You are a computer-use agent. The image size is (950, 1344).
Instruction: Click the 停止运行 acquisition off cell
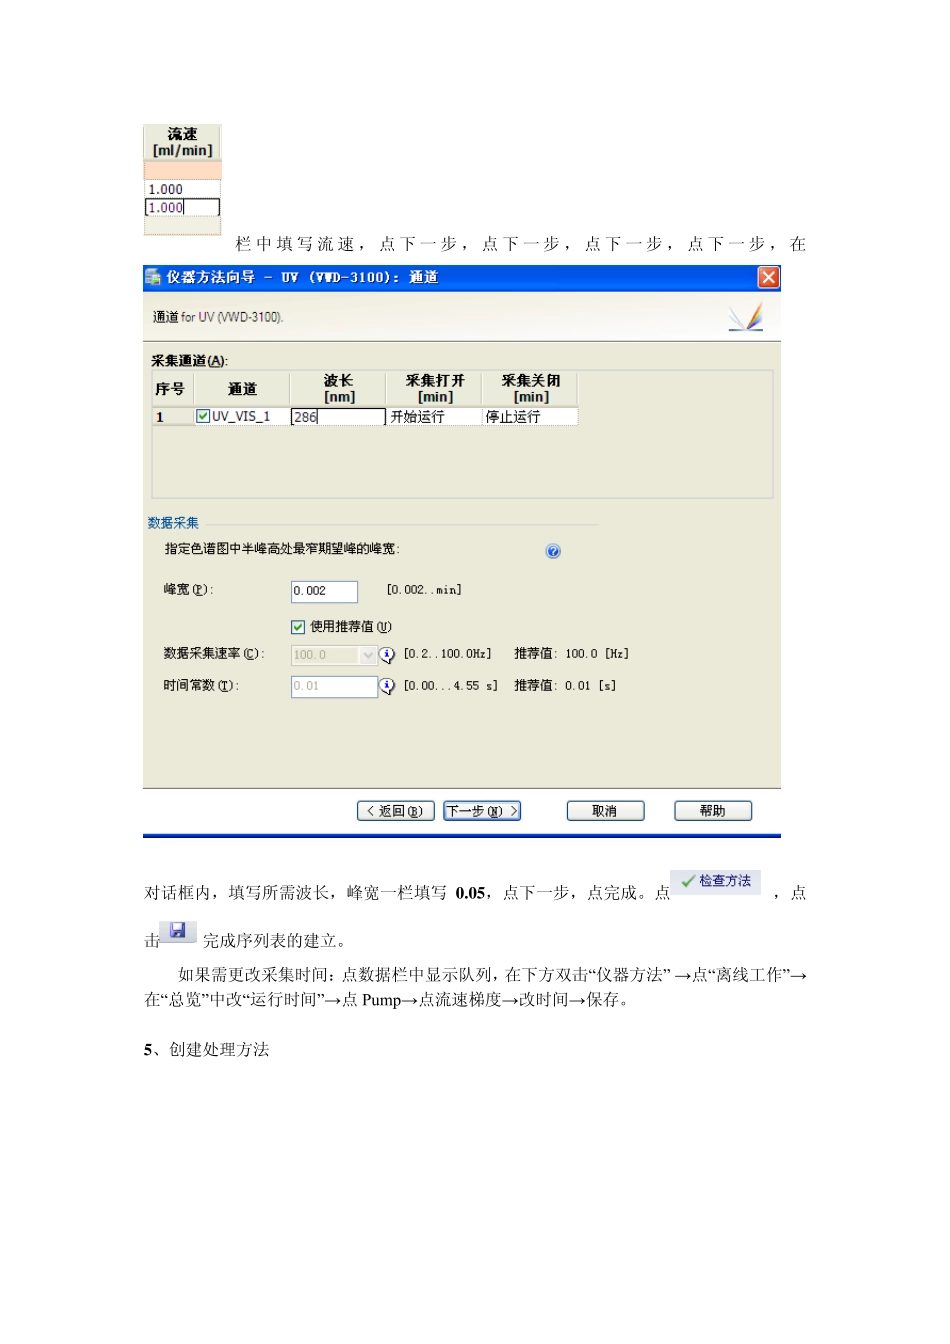point(530,417)
